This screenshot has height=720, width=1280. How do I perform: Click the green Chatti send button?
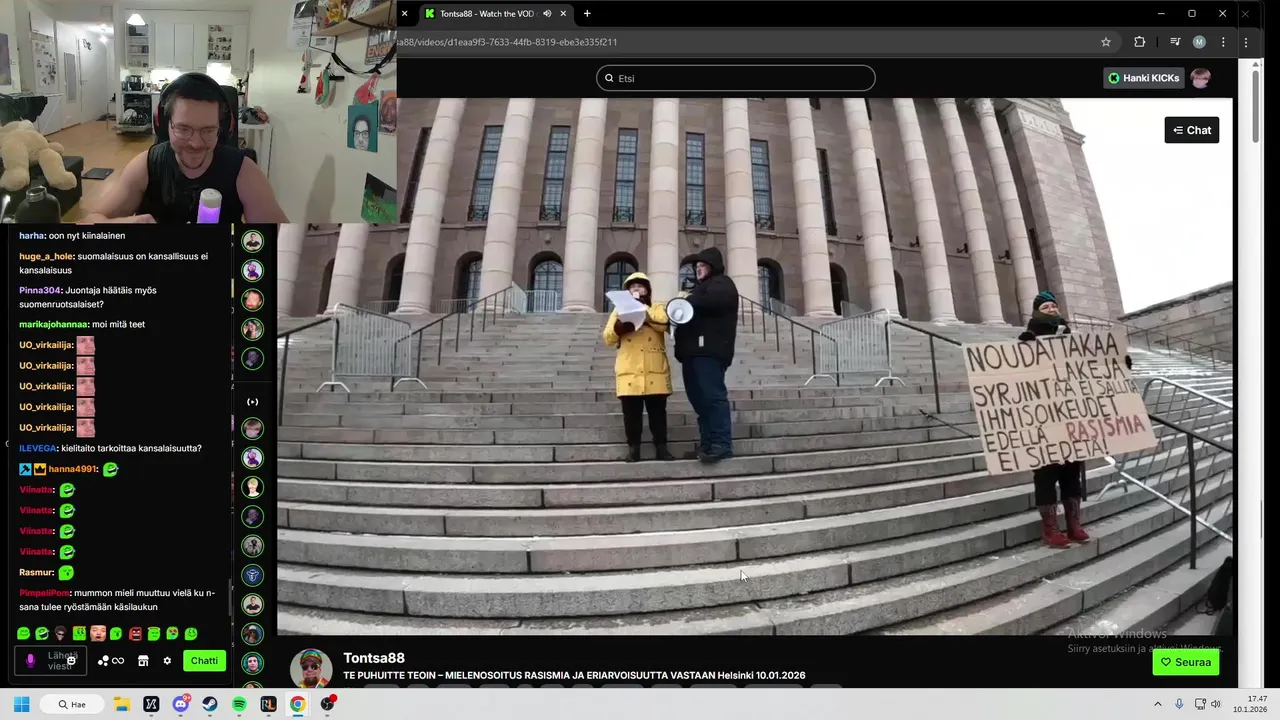204,661
